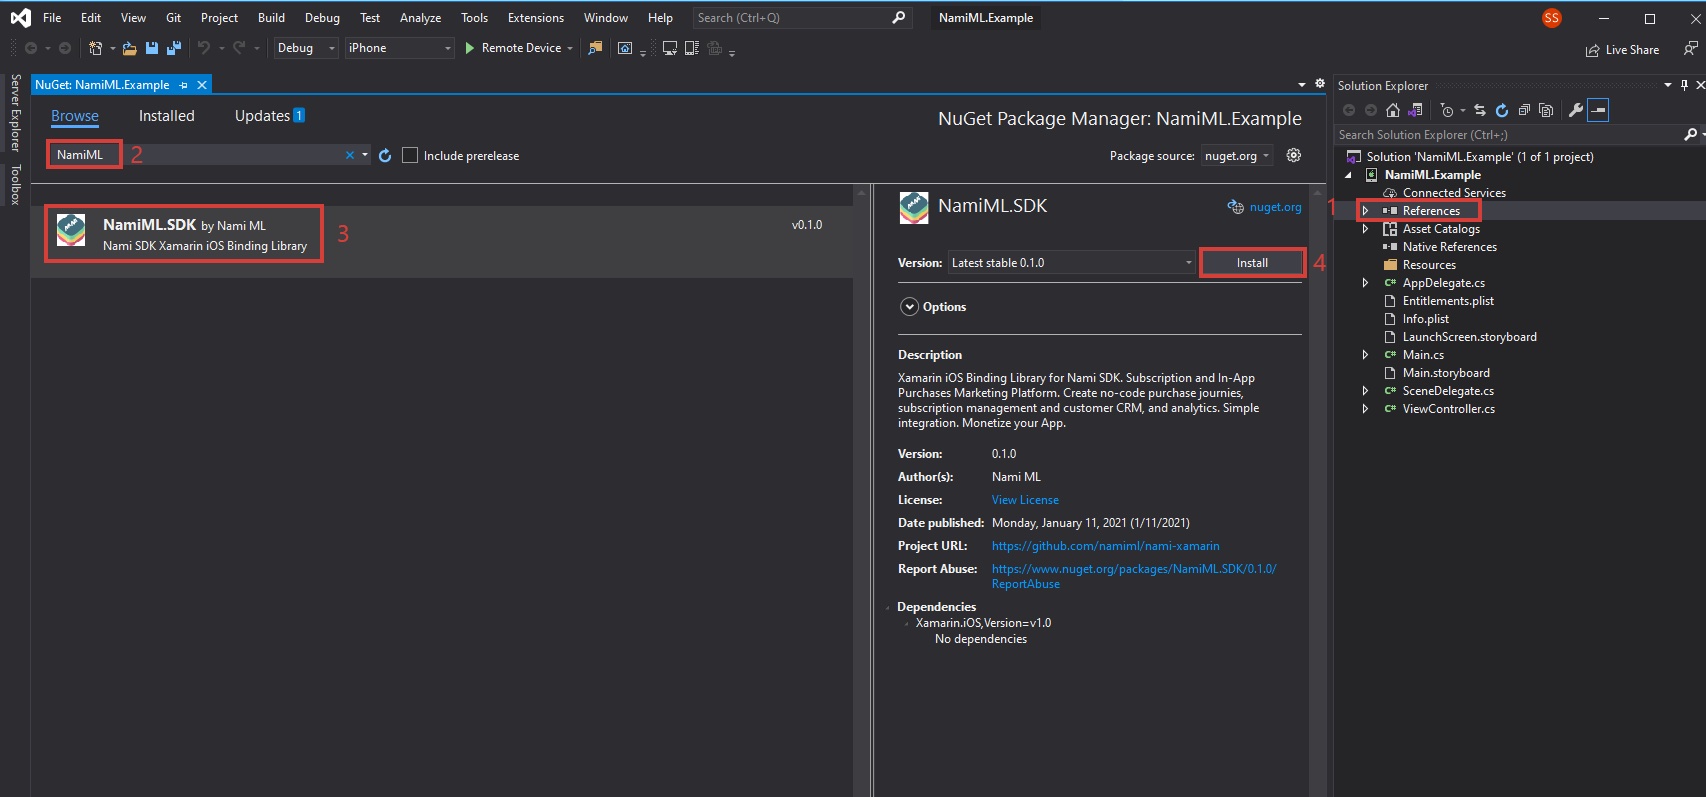Switch to the Browse tab
Image resolution: width=1706 pixels, height=797 pixels.
[75, 116]
